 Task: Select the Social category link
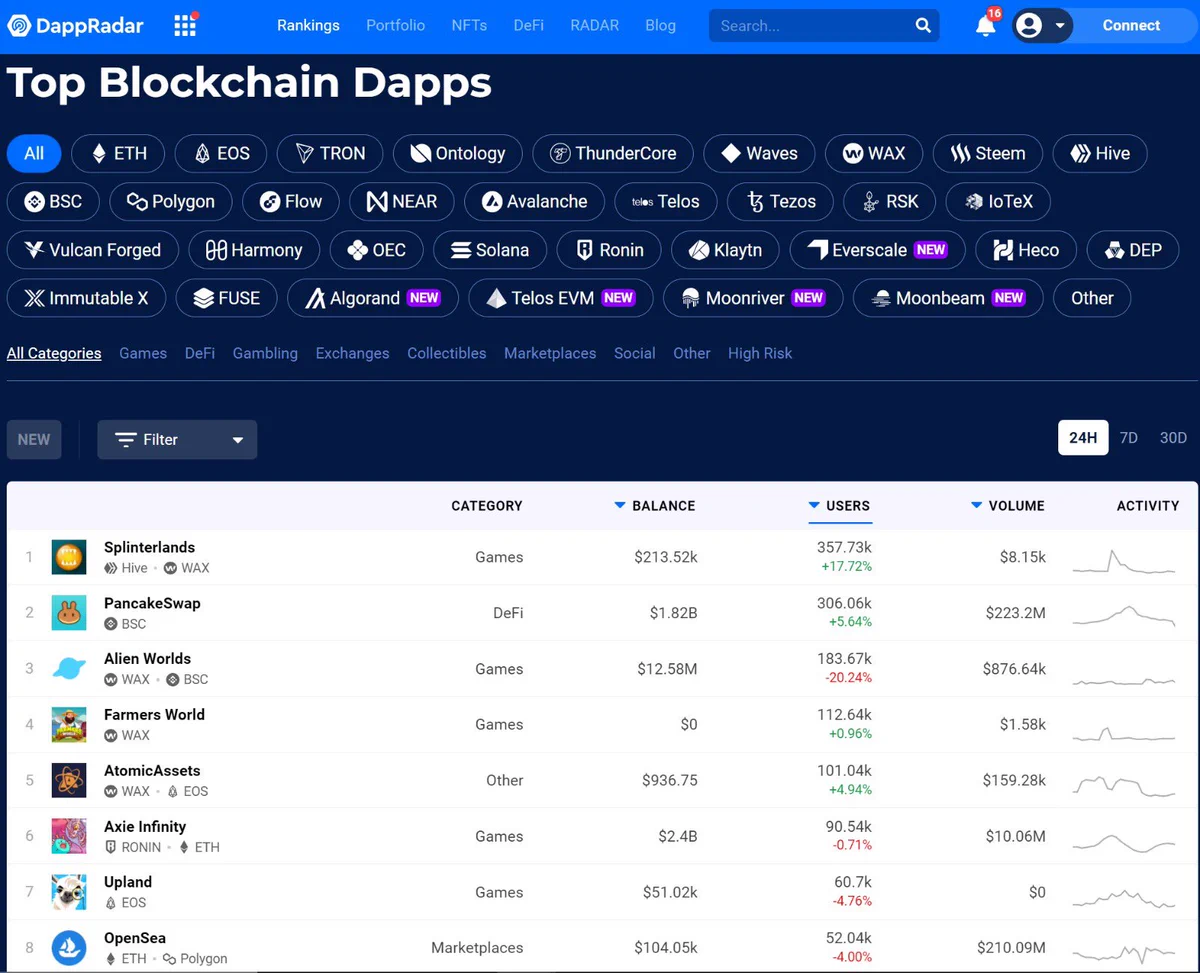tap(635, 353)
